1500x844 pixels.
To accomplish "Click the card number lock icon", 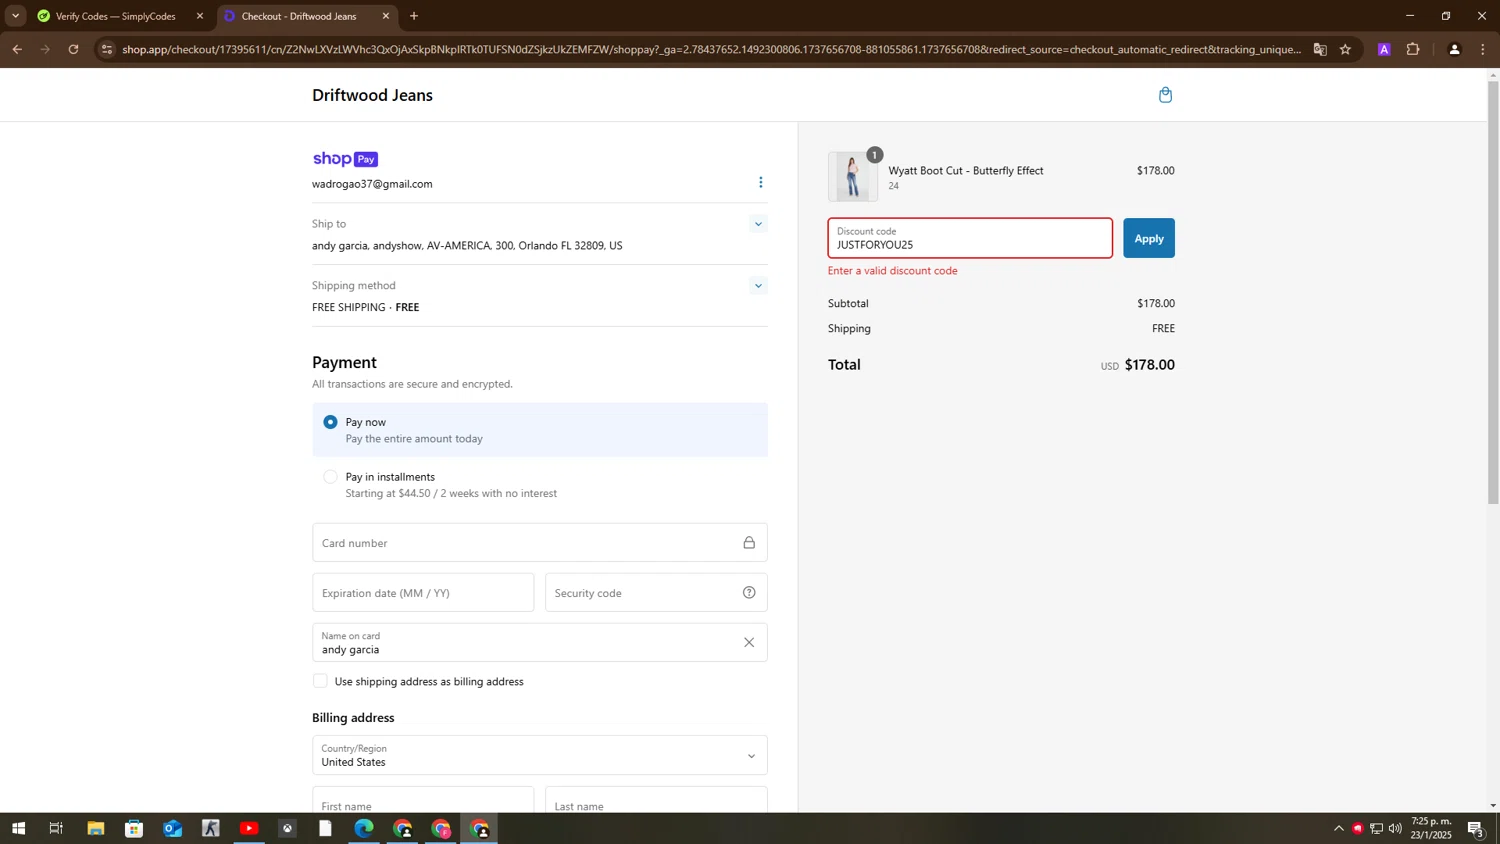I will tap(748, 542).
